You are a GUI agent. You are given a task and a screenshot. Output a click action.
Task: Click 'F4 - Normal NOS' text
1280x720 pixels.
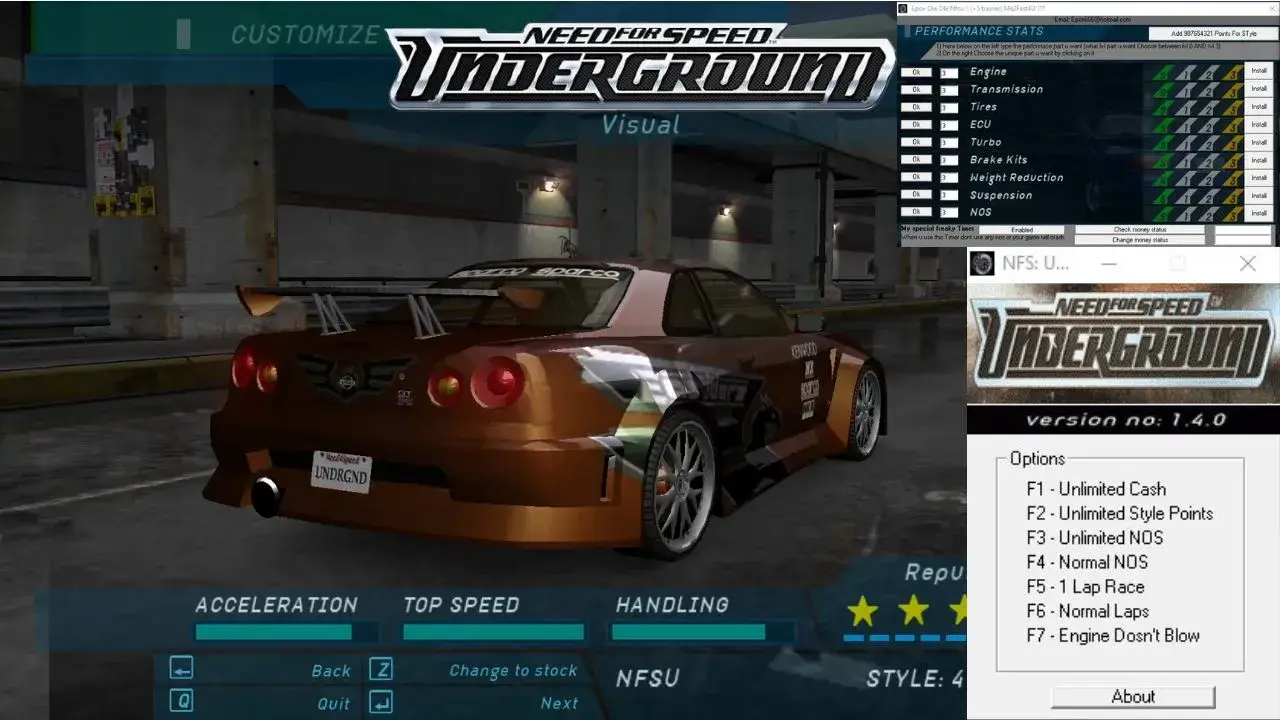click(1087, 562)
